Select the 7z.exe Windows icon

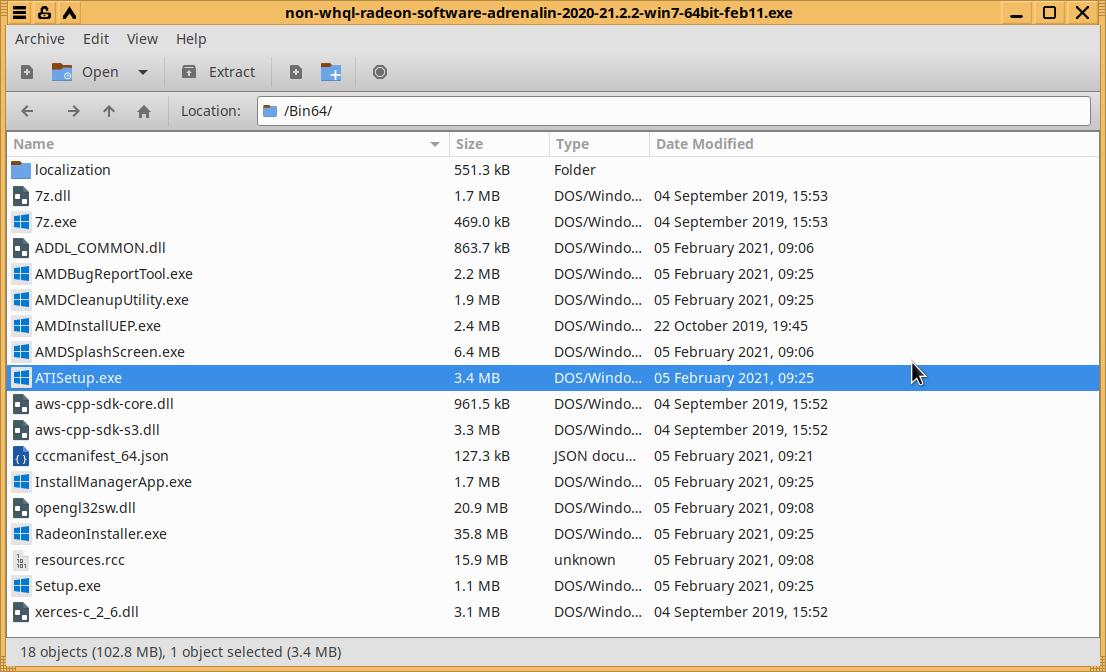[21, 222]
